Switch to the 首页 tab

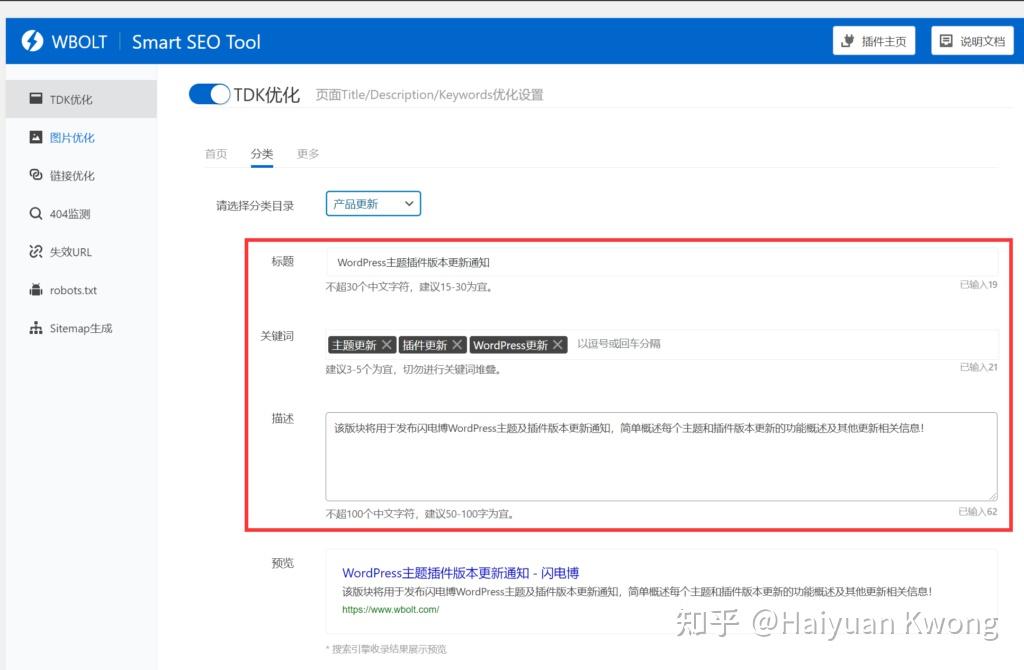(216, 154)
